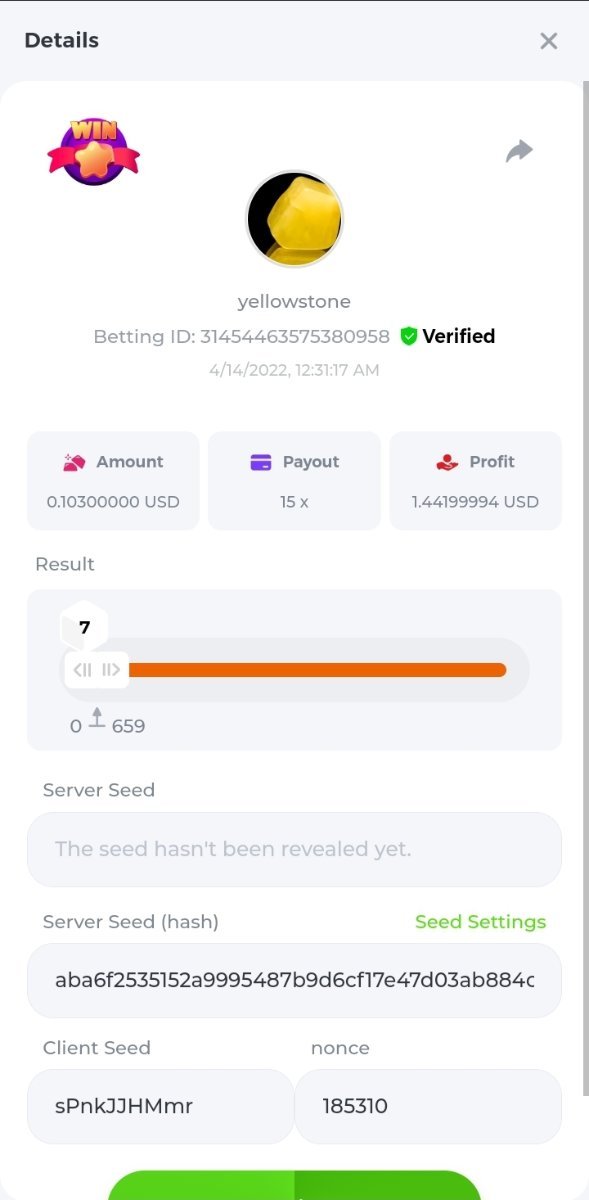Click the green button at bottom
Screen dimensions: 589x1200
click(x=294, y=1186)
